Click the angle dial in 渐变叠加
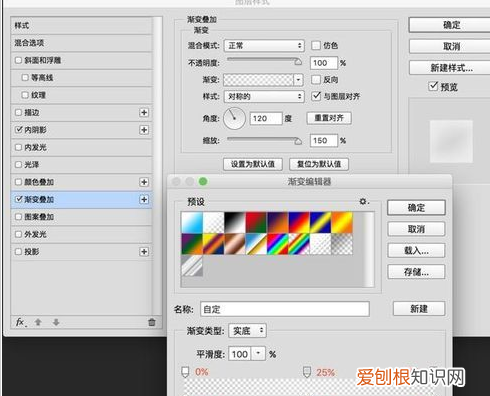The width and height of the screenshot is (490, 396). pyautogui.click(x=234, y=118)
